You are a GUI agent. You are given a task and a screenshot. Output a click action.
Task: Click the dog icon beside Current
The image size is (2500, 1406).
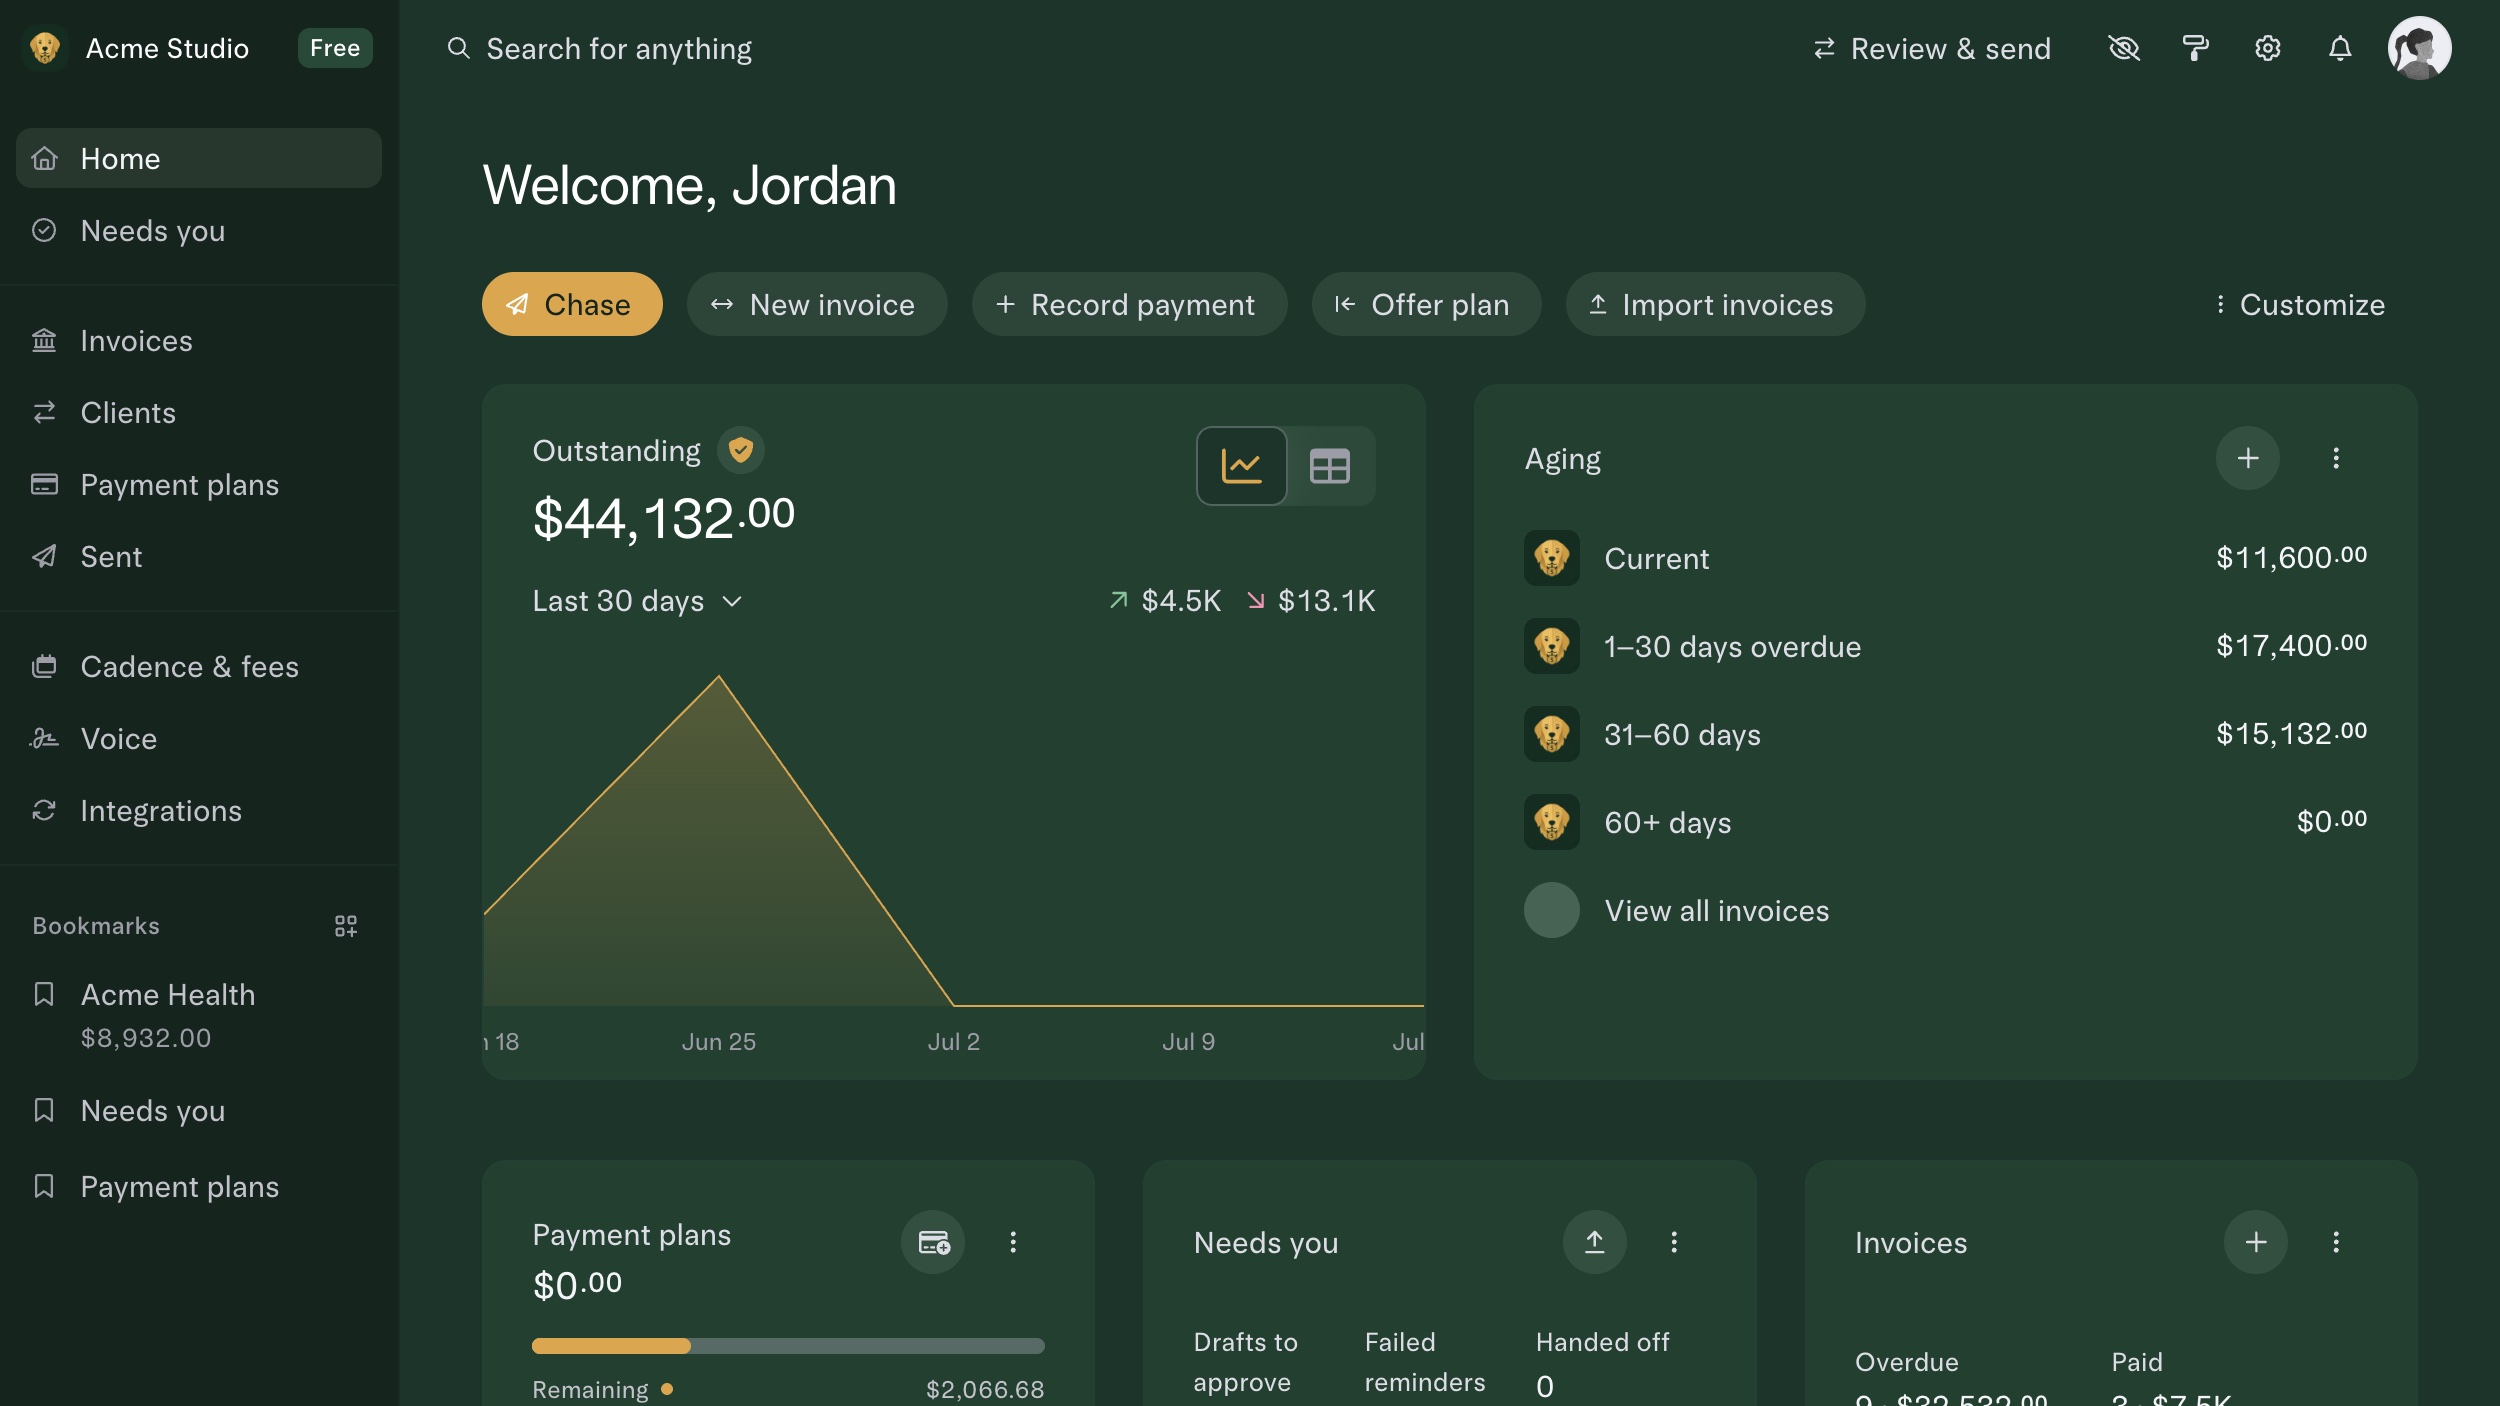pyautogui.click(x=1552, y=558)
